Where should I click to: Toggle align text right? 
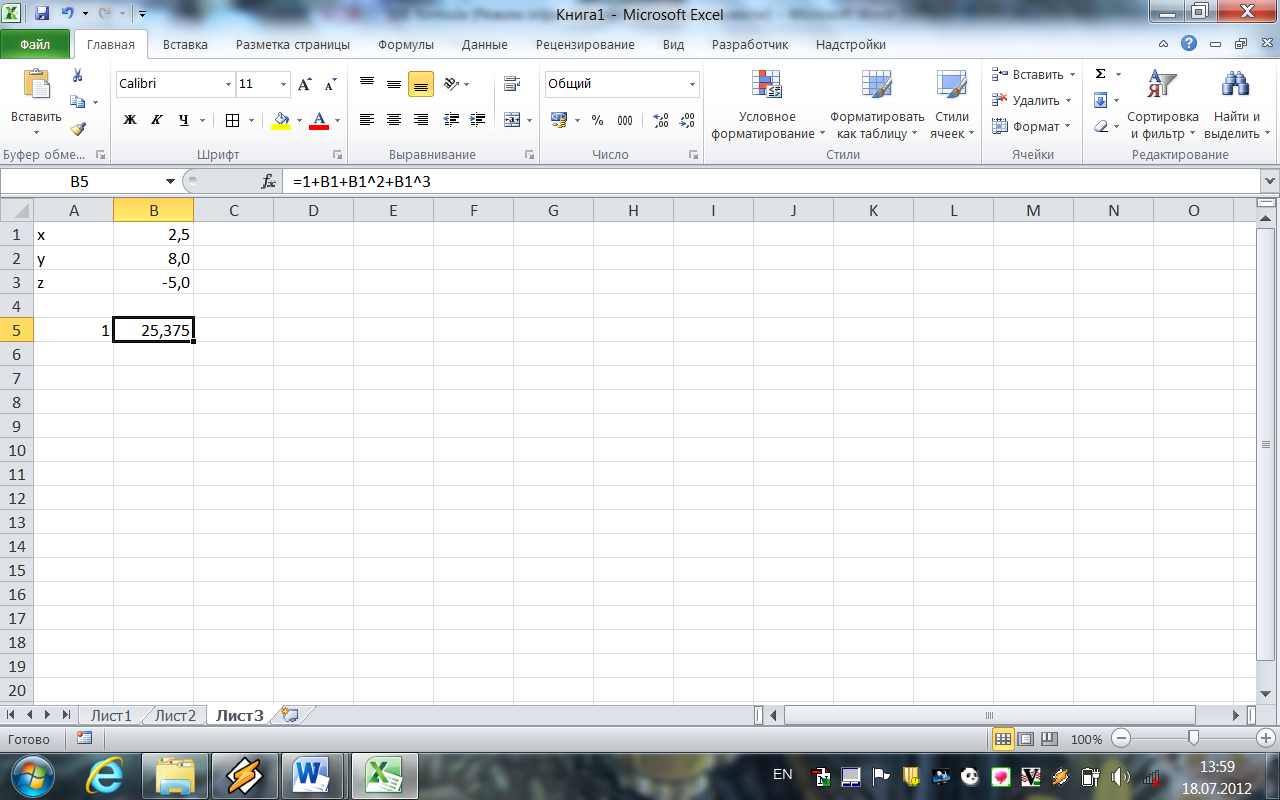pos(421,120)
